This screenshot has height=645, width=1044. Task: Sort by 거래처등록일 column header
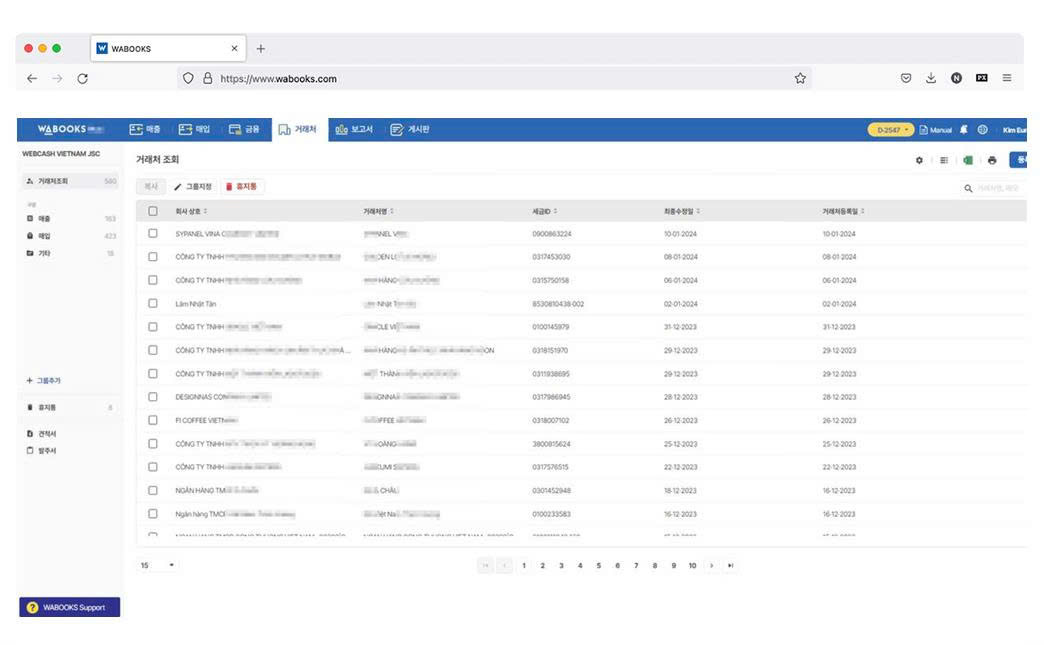(843, 211)
